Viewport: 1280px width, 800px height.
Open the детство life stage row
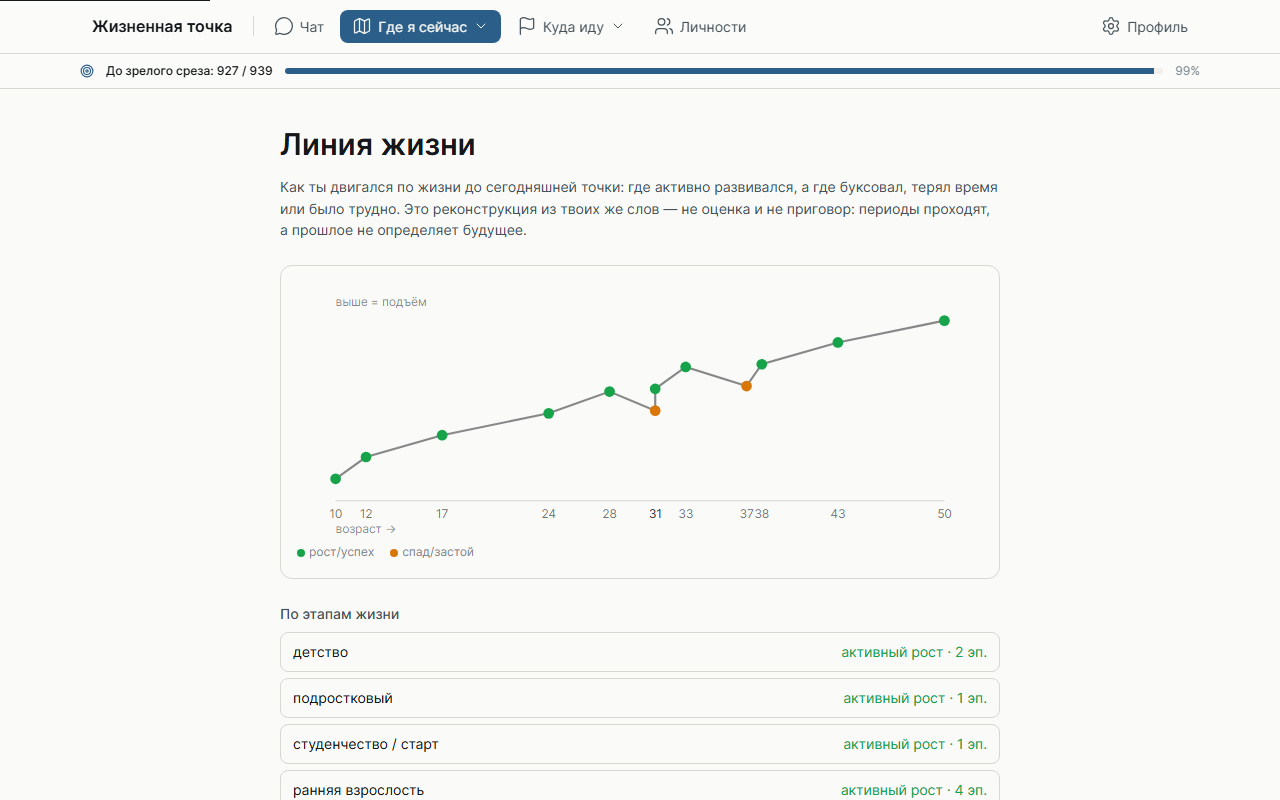point(640,652)
